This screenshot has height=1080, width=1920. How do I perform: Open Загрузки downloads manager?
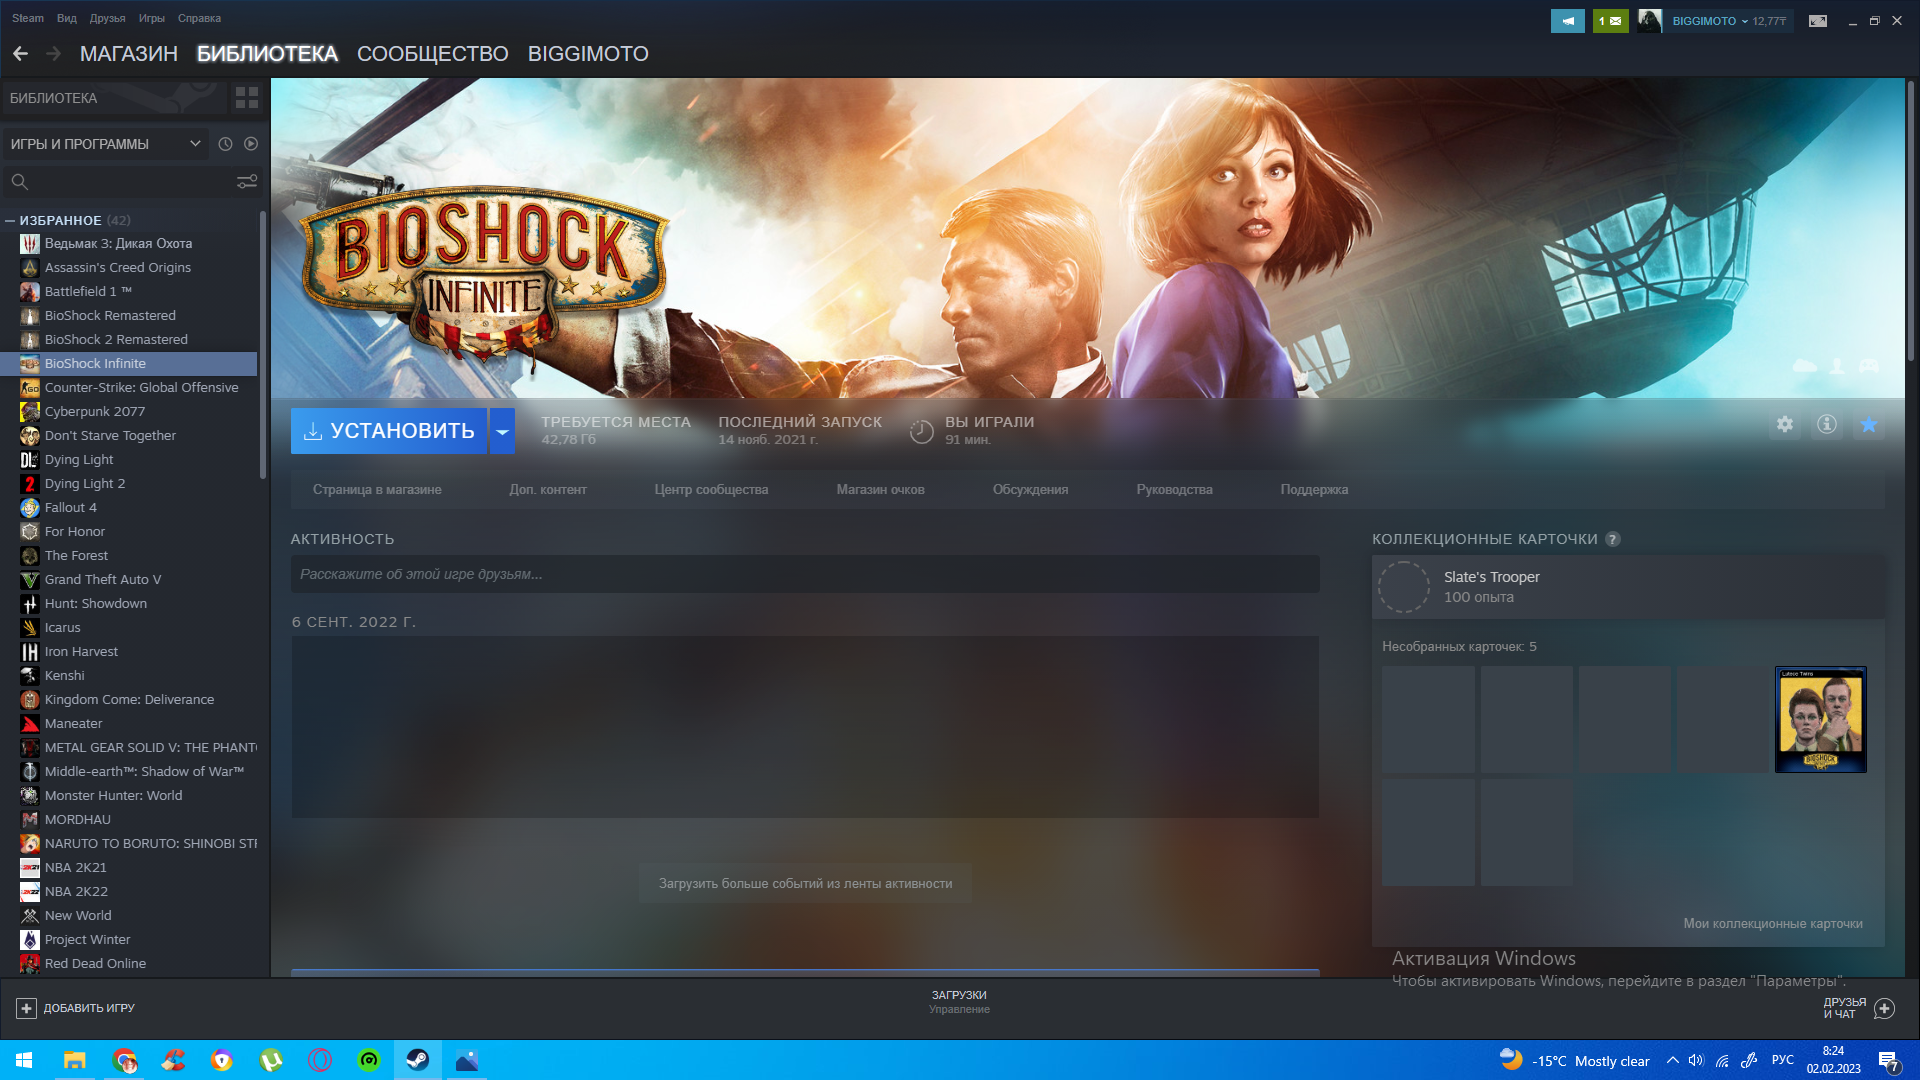959,1002
